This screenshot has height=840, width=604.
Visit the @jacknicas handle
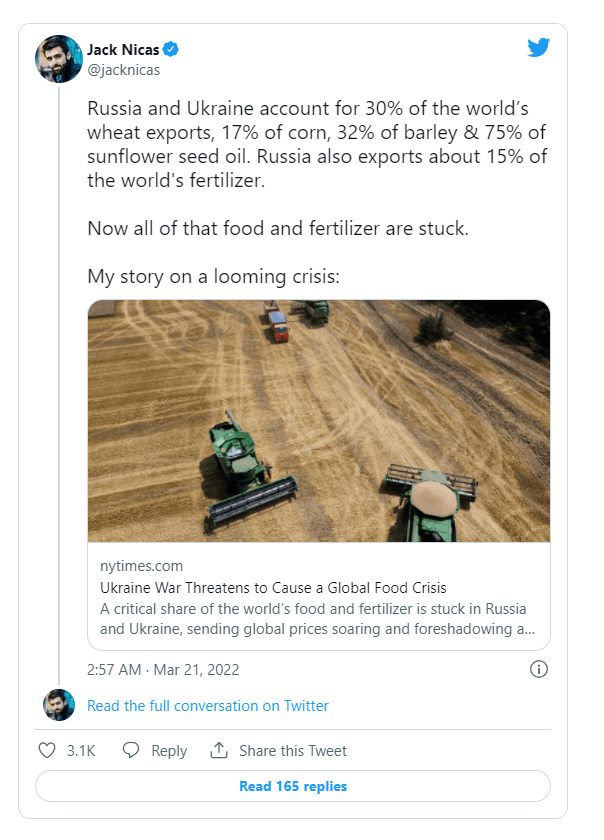(x=124, y=70)
